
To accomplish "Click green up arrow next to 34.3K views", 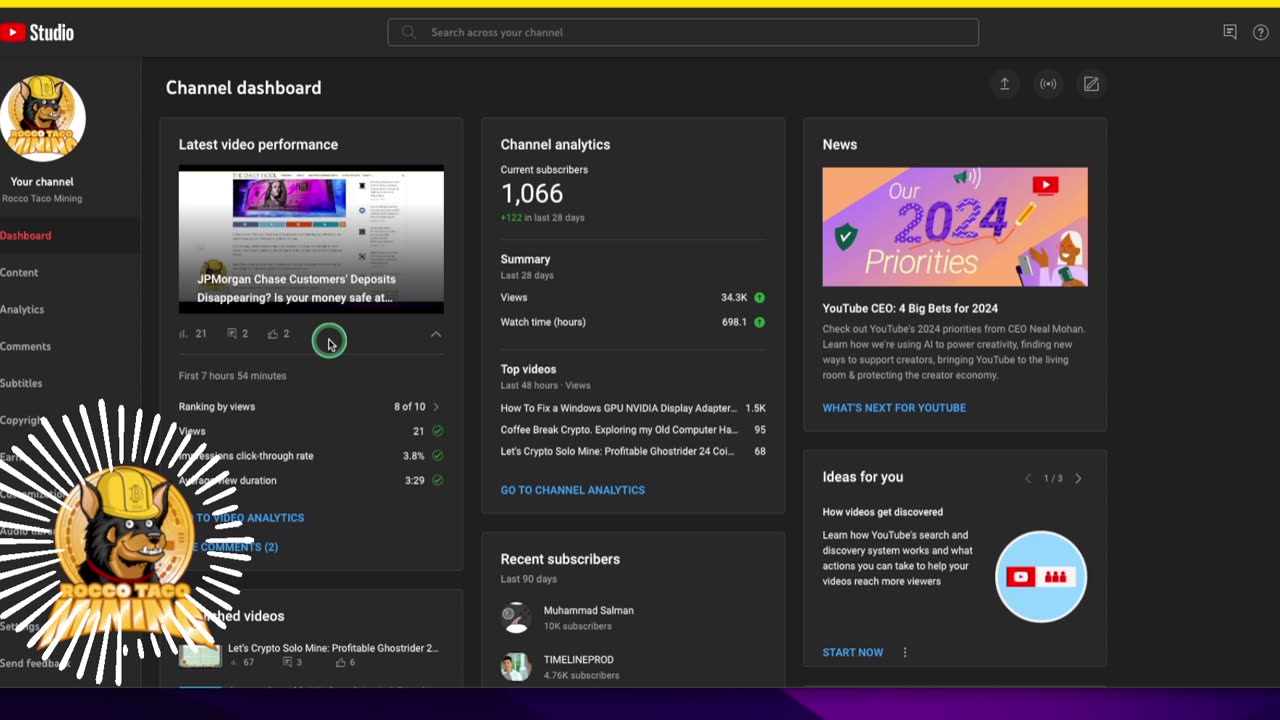I will click(759, 298).
